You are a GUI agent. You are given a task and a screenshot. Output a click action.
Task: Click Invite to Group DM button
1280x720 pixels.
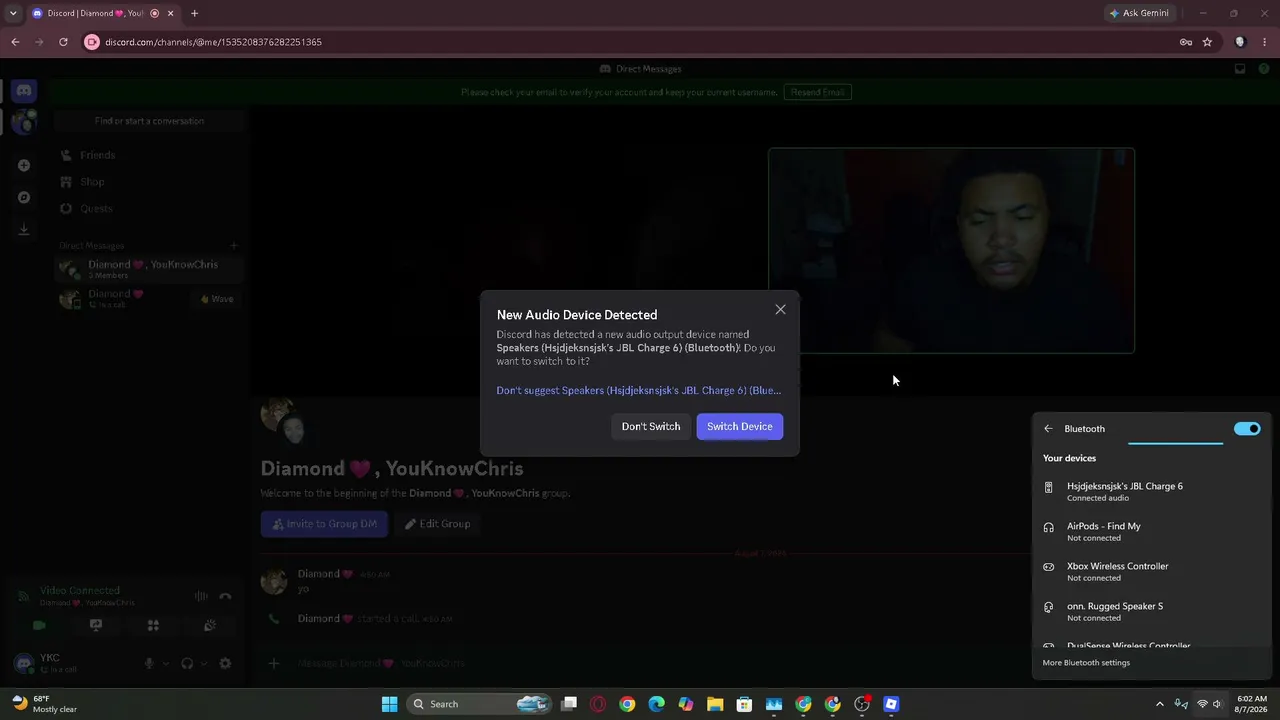pyautogui.click(x=324, y=524)
